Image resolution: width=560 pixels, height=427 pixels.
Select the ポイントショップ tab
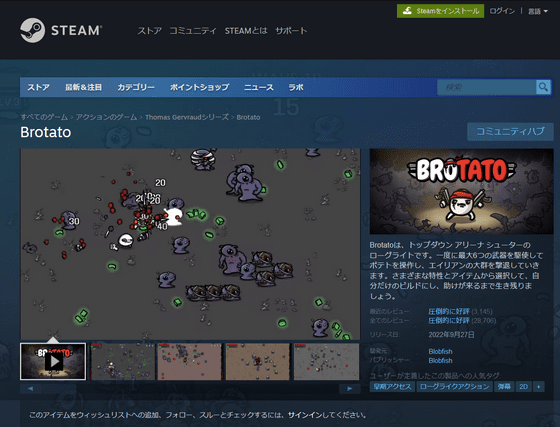click(199, 87)
